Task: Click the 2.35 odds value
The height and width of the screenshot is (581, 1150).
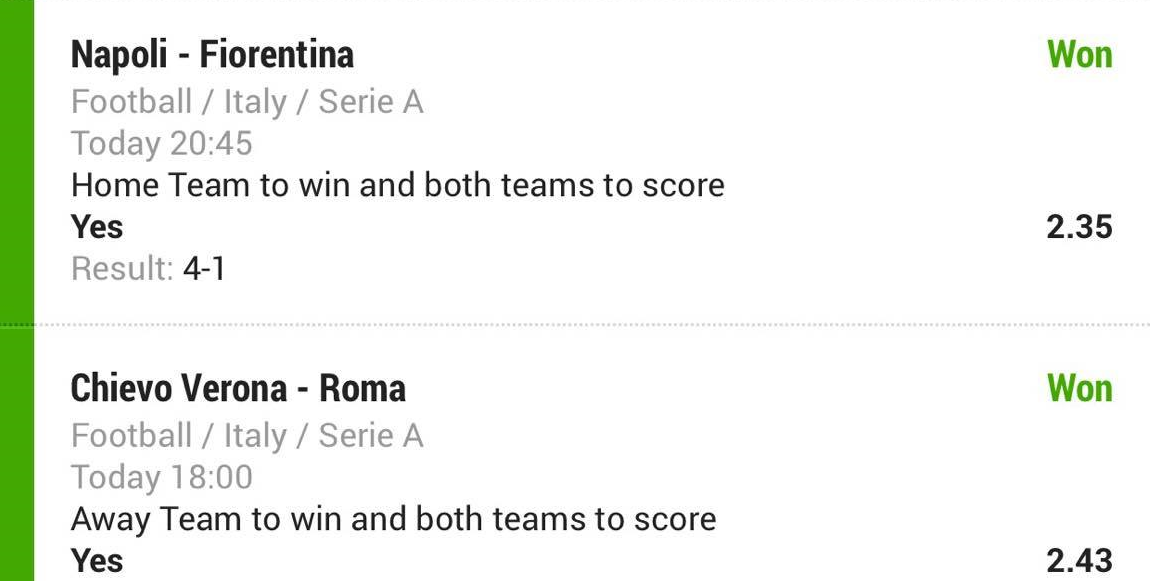Action: (1079, 227)
